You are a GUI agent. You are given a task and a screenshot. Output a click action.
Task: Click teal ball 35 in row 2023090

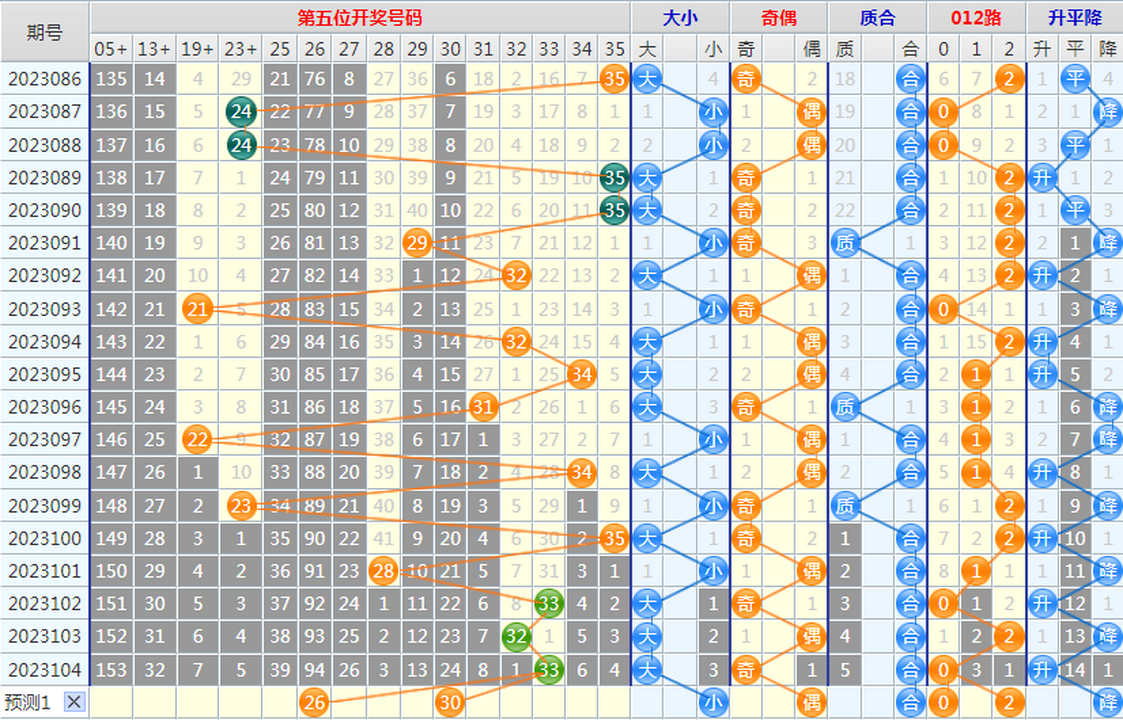point(614,211)
